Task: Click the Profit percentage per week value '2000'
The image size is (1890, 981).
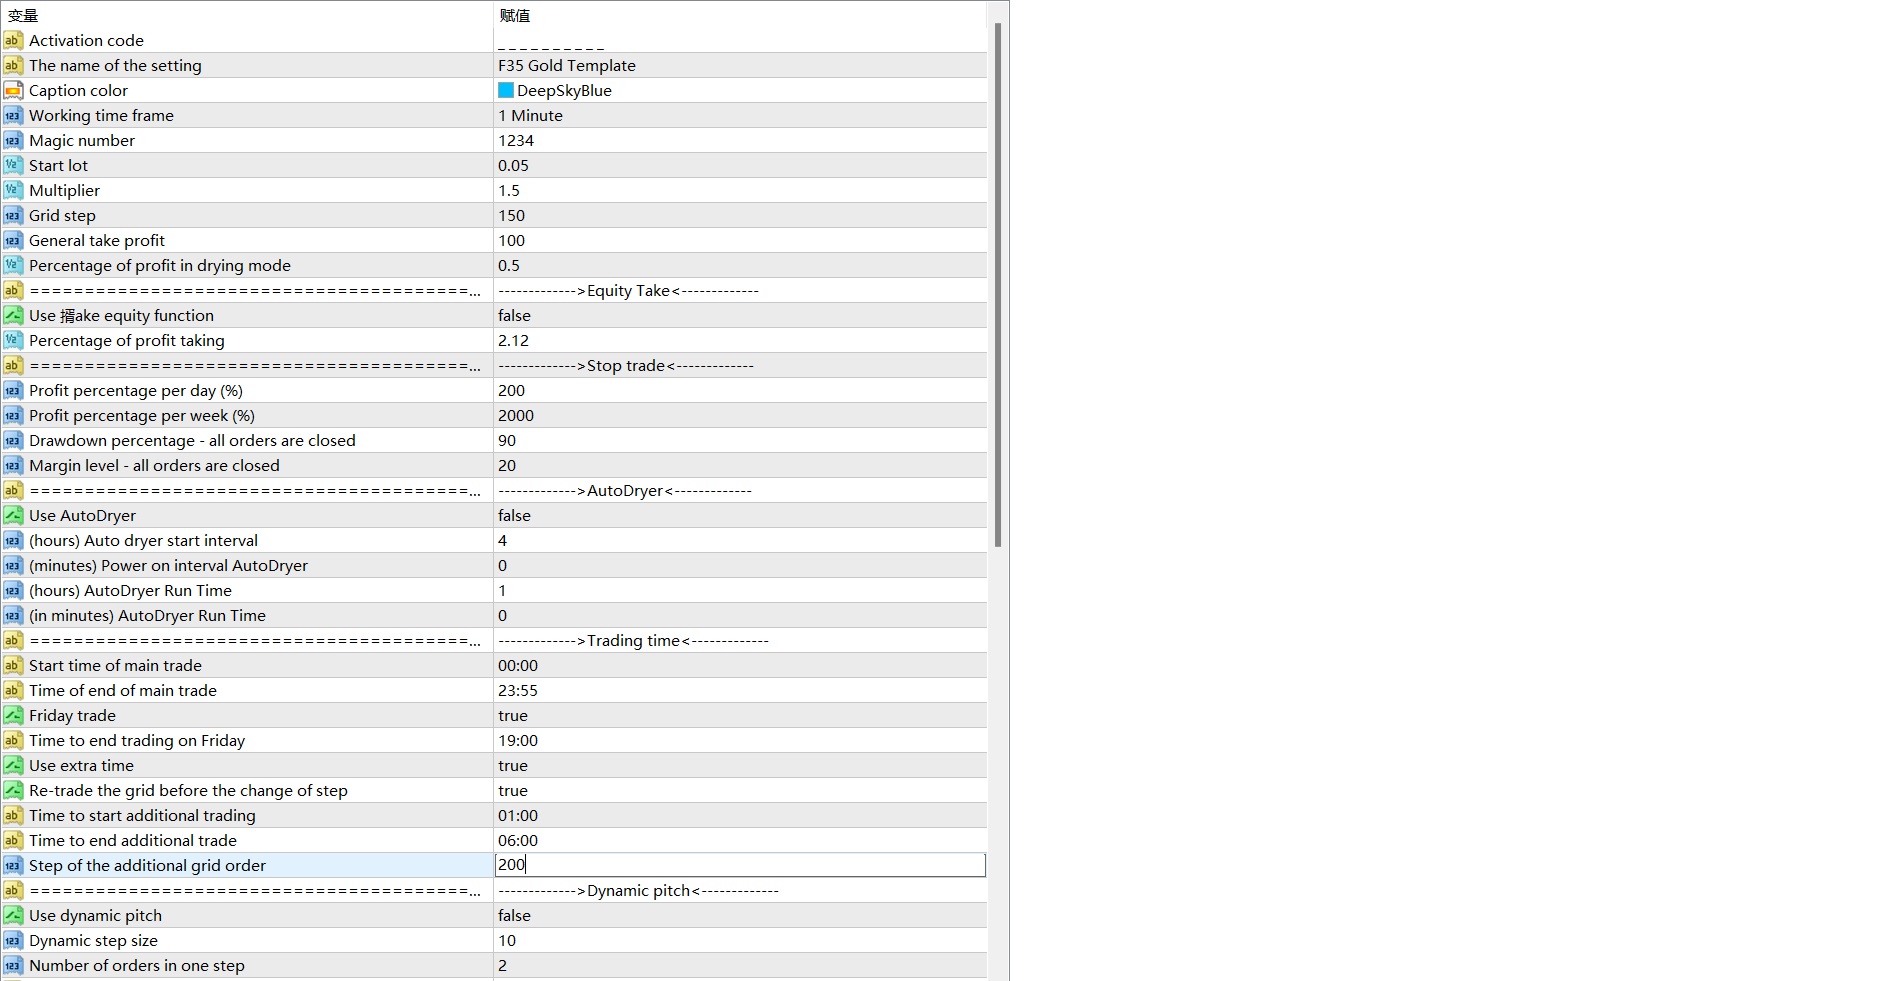Action: (x=516, y=415)
